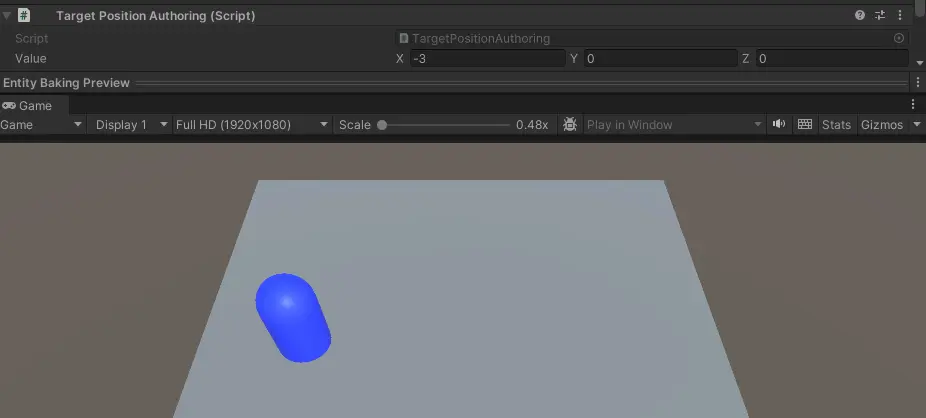Click the Value property label
926x418 pixels.
(x=31, y=58)
